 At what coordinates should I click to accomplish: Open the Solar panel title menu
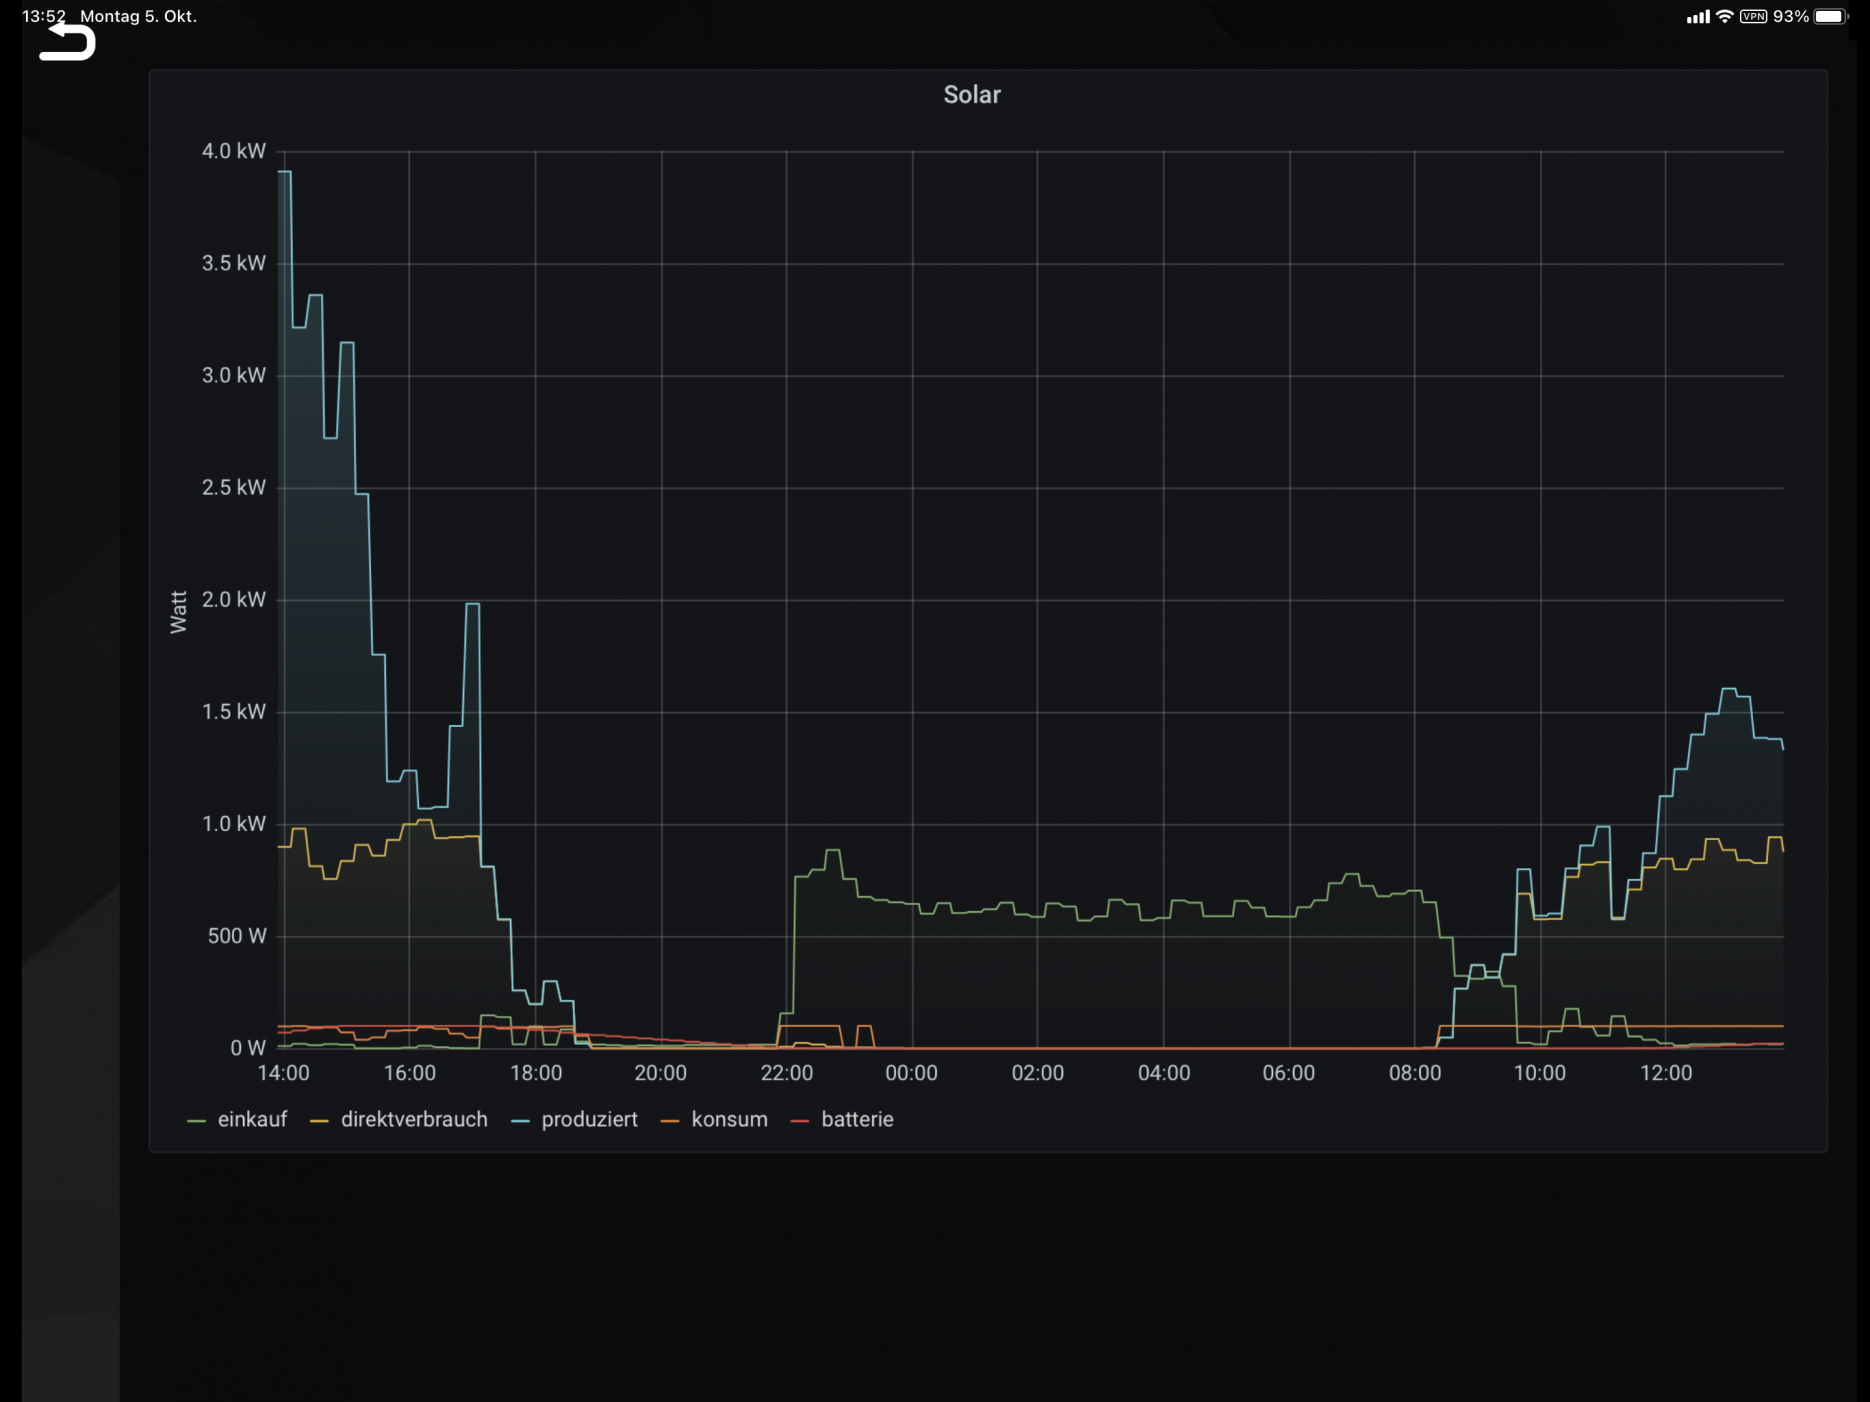click(x=971, y=95)
